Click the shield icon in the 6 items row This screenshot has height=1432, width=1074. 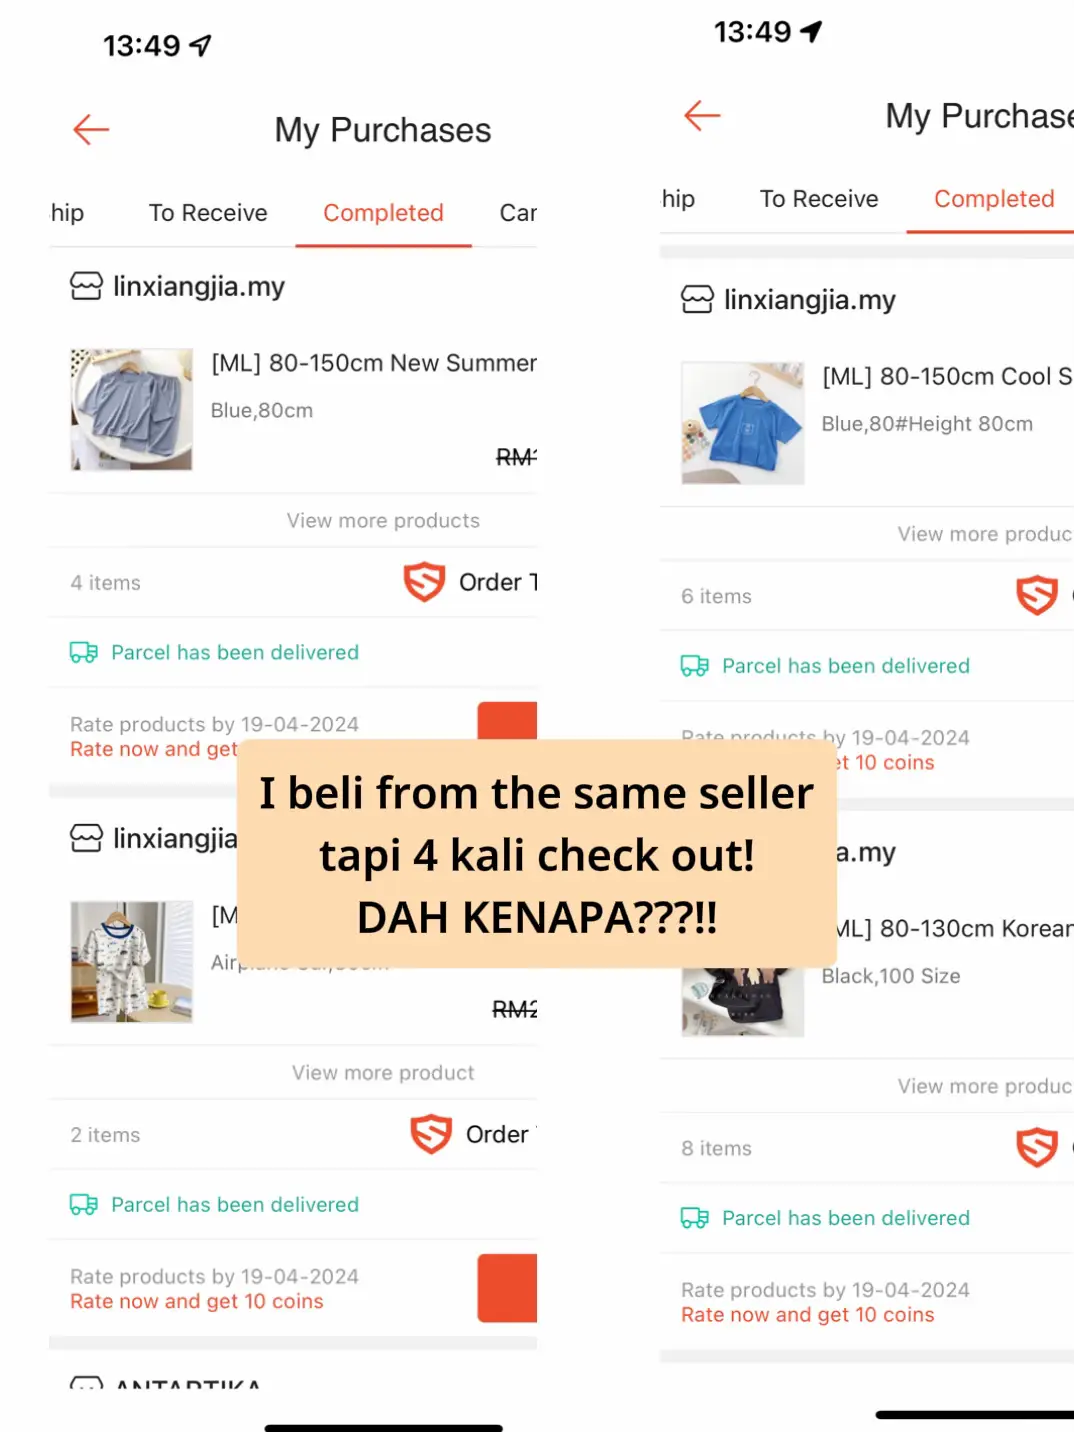click(x=1037, y=595)
